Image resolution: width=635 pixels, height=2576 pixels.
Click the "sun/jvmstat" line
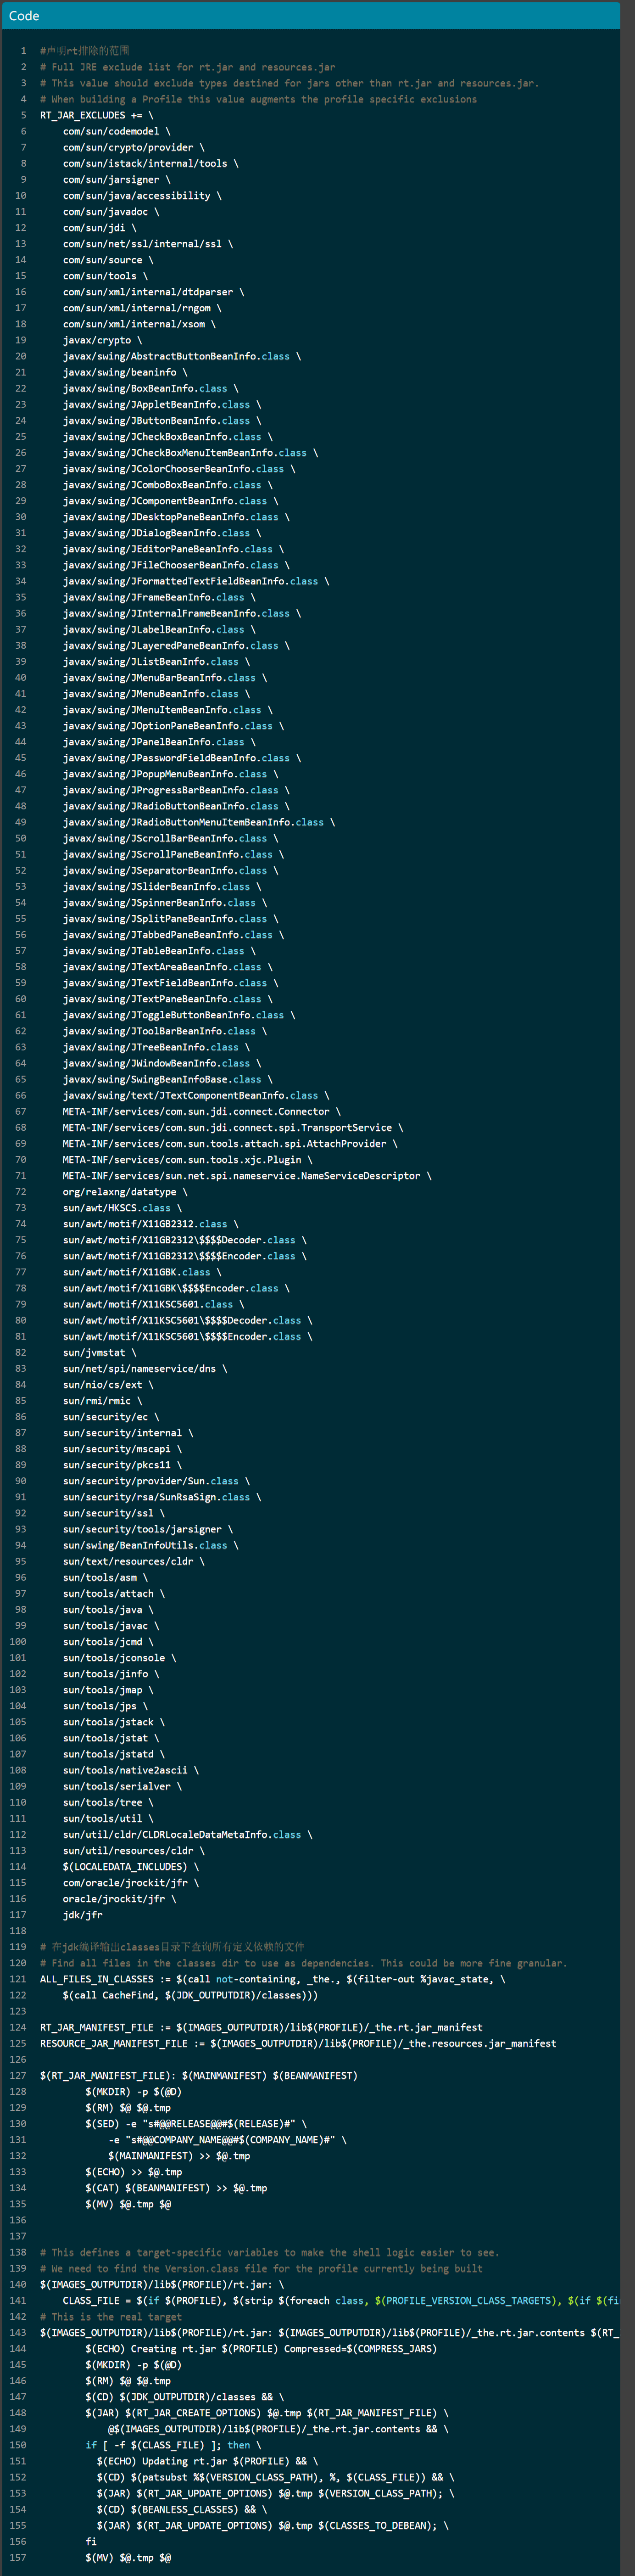click(x=99, y=1352)
